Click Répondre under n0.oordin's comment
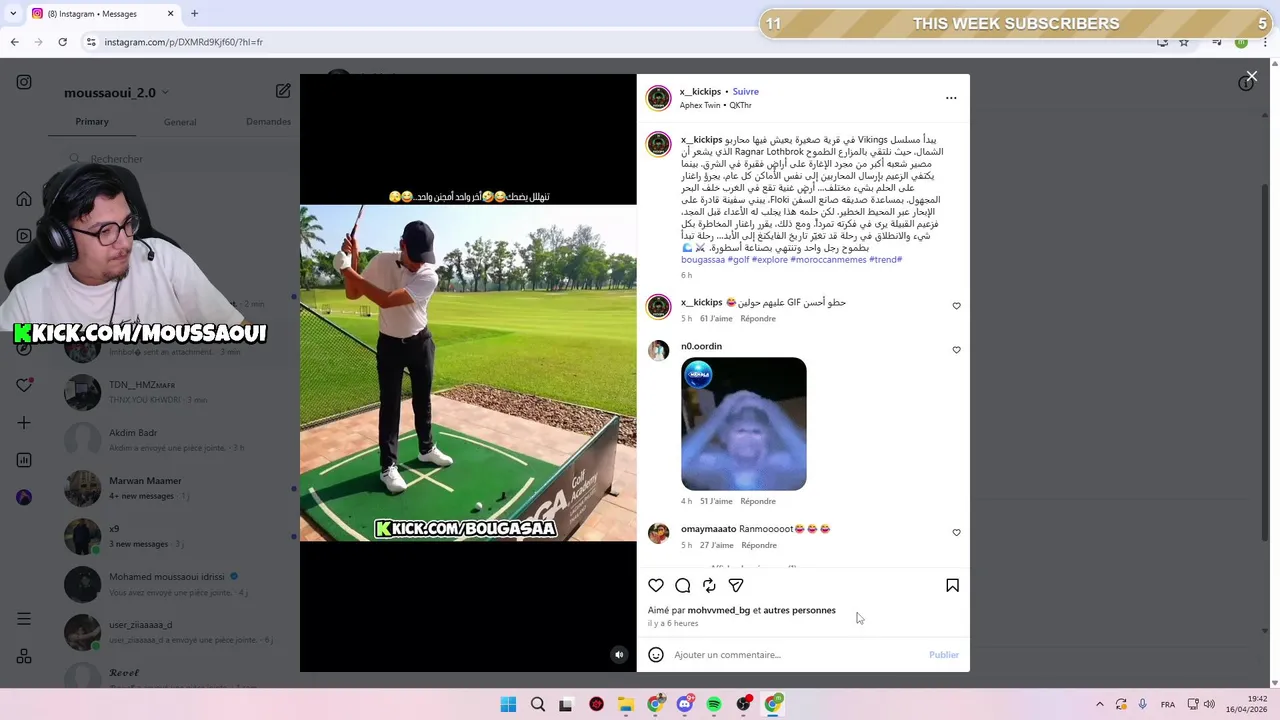This screenshot has width=1280, height=720. pos(758,501)
